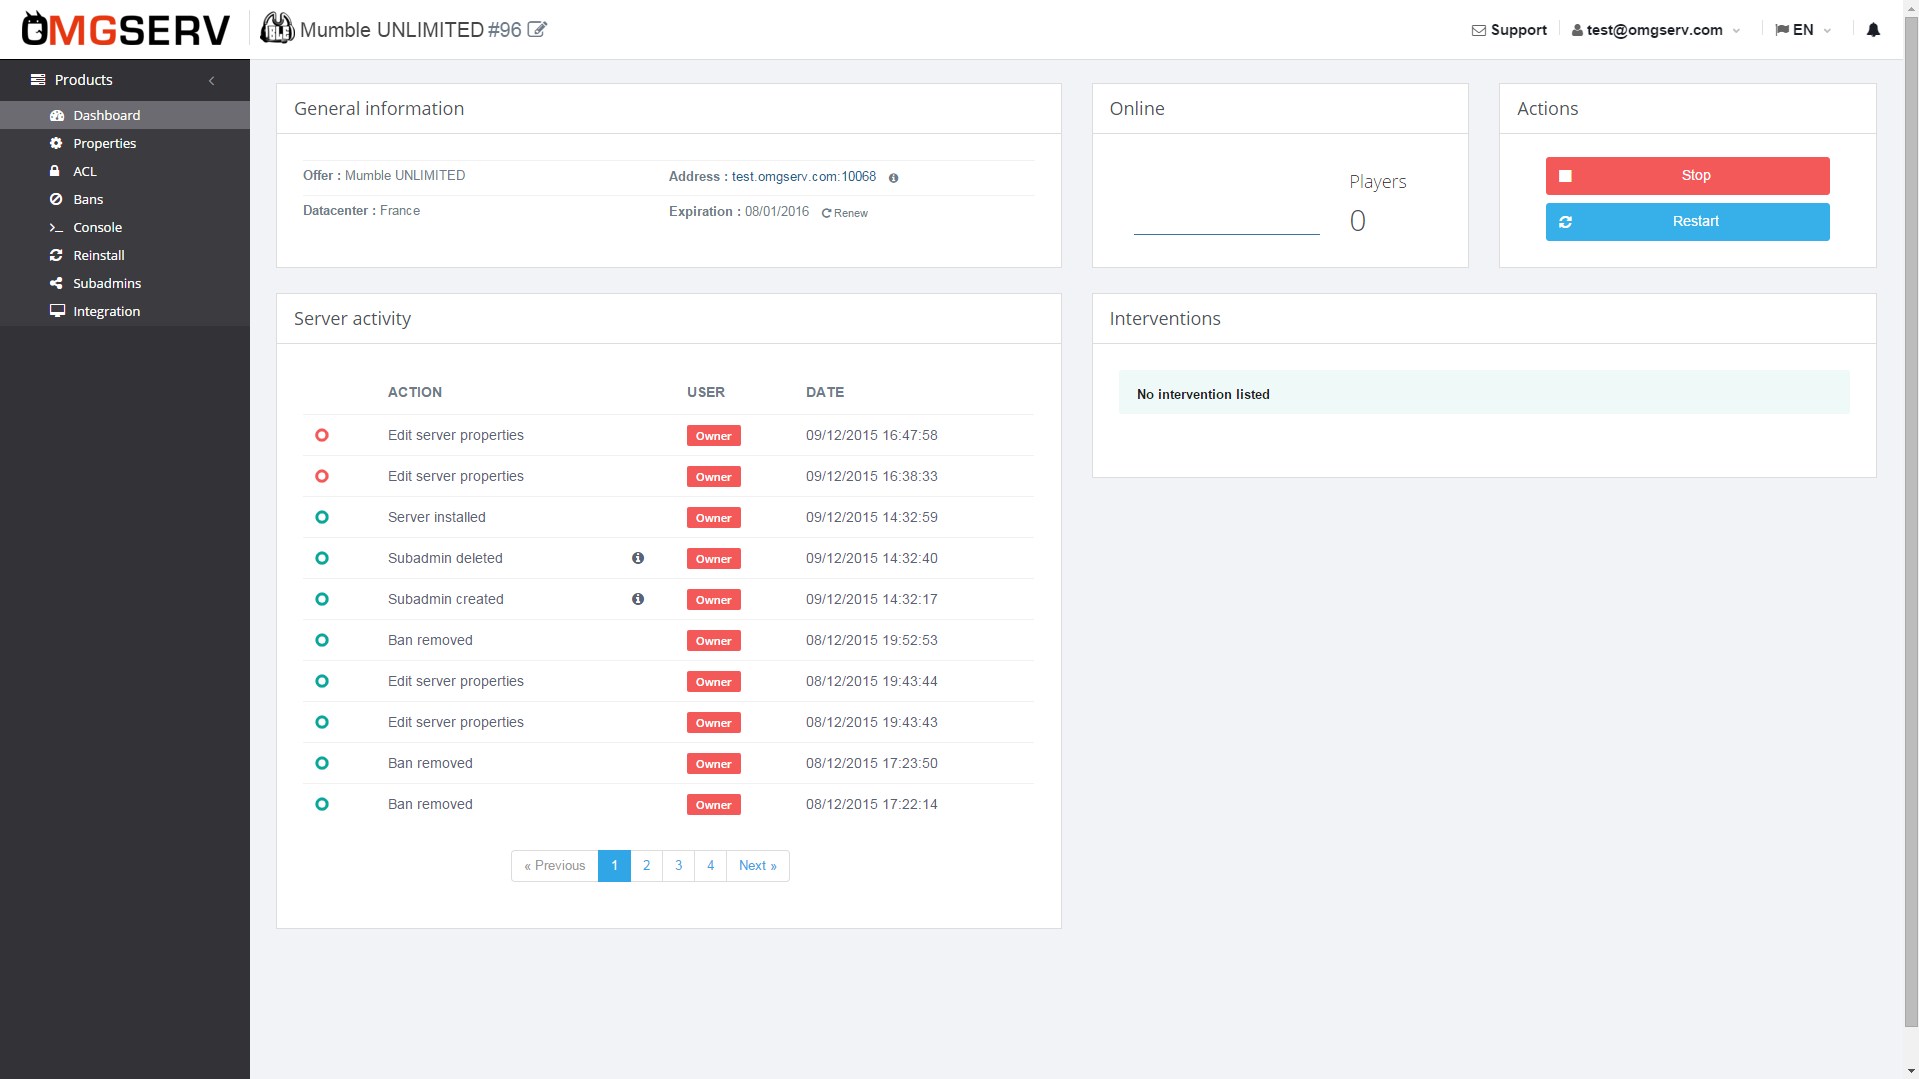
Task: Click info icon on Subadmin created row
Action: (x=638, y=599)
